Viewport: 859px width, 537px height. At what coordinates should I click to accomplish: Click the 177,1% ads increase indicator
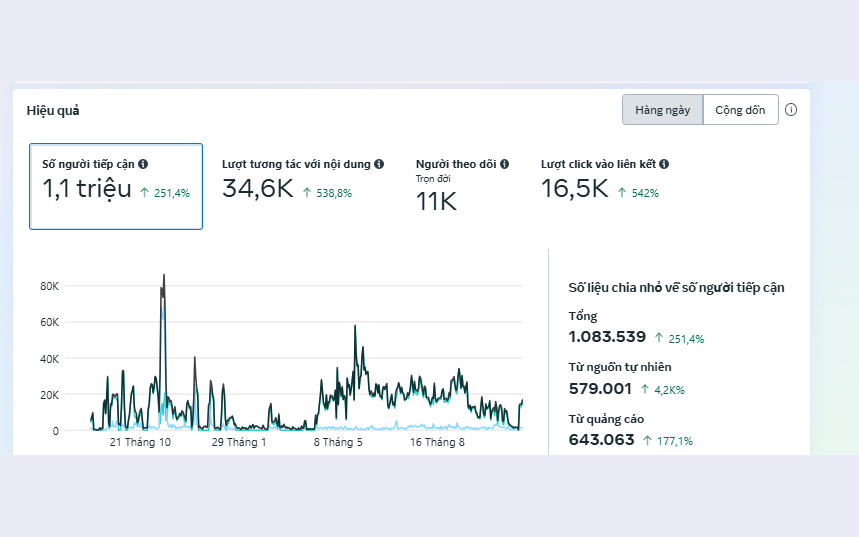(668, 441)
